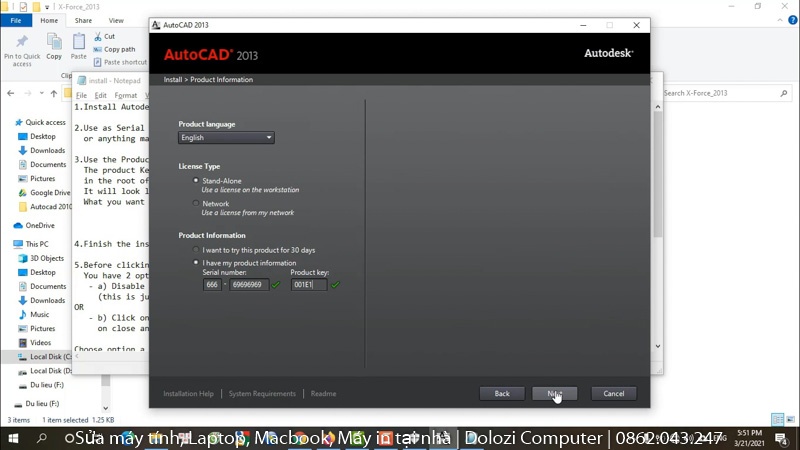Open the System Requirements link
The width and height of the screenshot is (800, 450).
click(x=262, y=394)
